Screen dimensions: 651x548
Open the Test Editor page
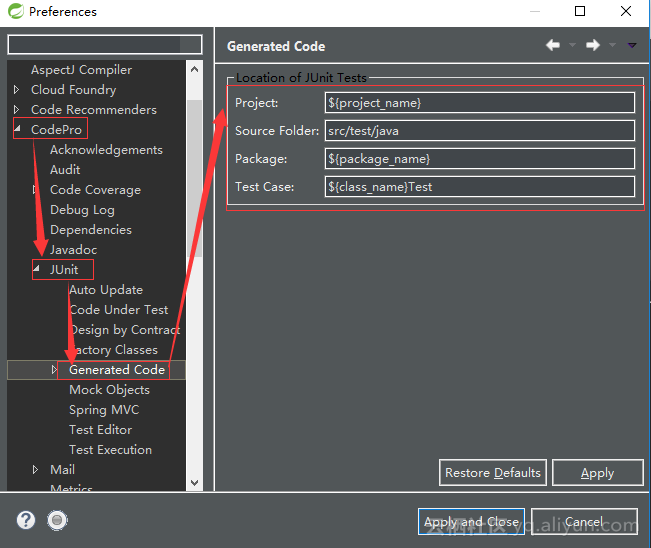[100, 429]
